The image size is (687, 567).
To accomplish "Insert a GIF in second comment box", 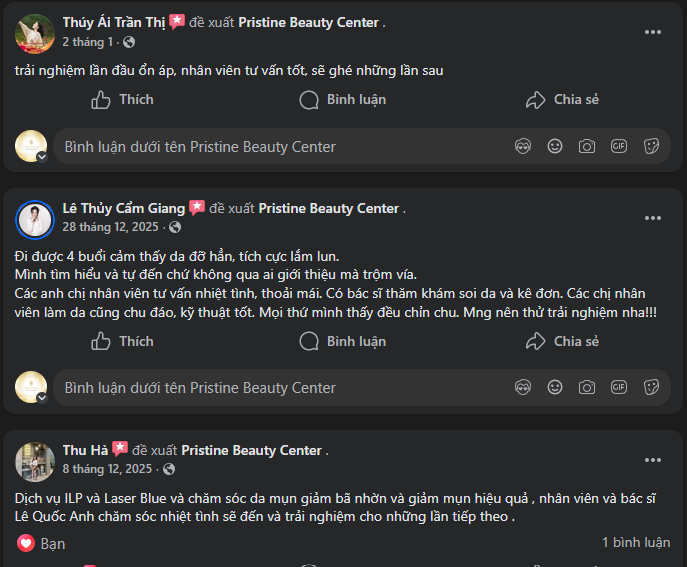I will (x=619, y=387).
